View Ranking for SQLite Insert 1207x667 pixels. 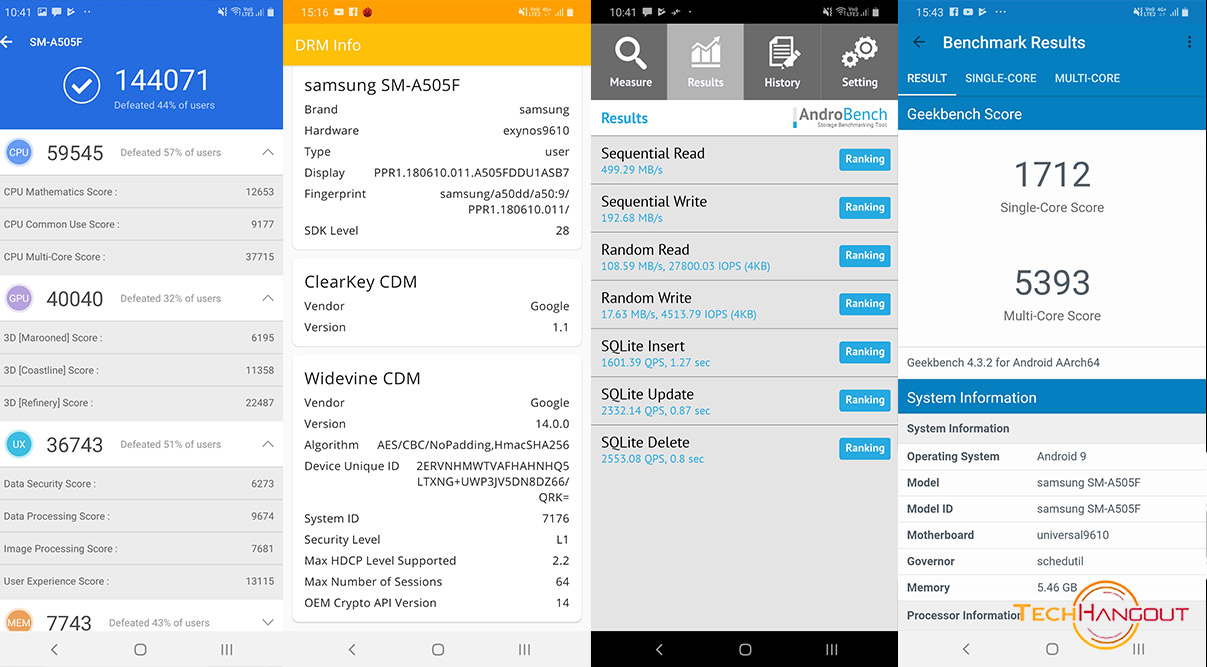tap(864, 351)
